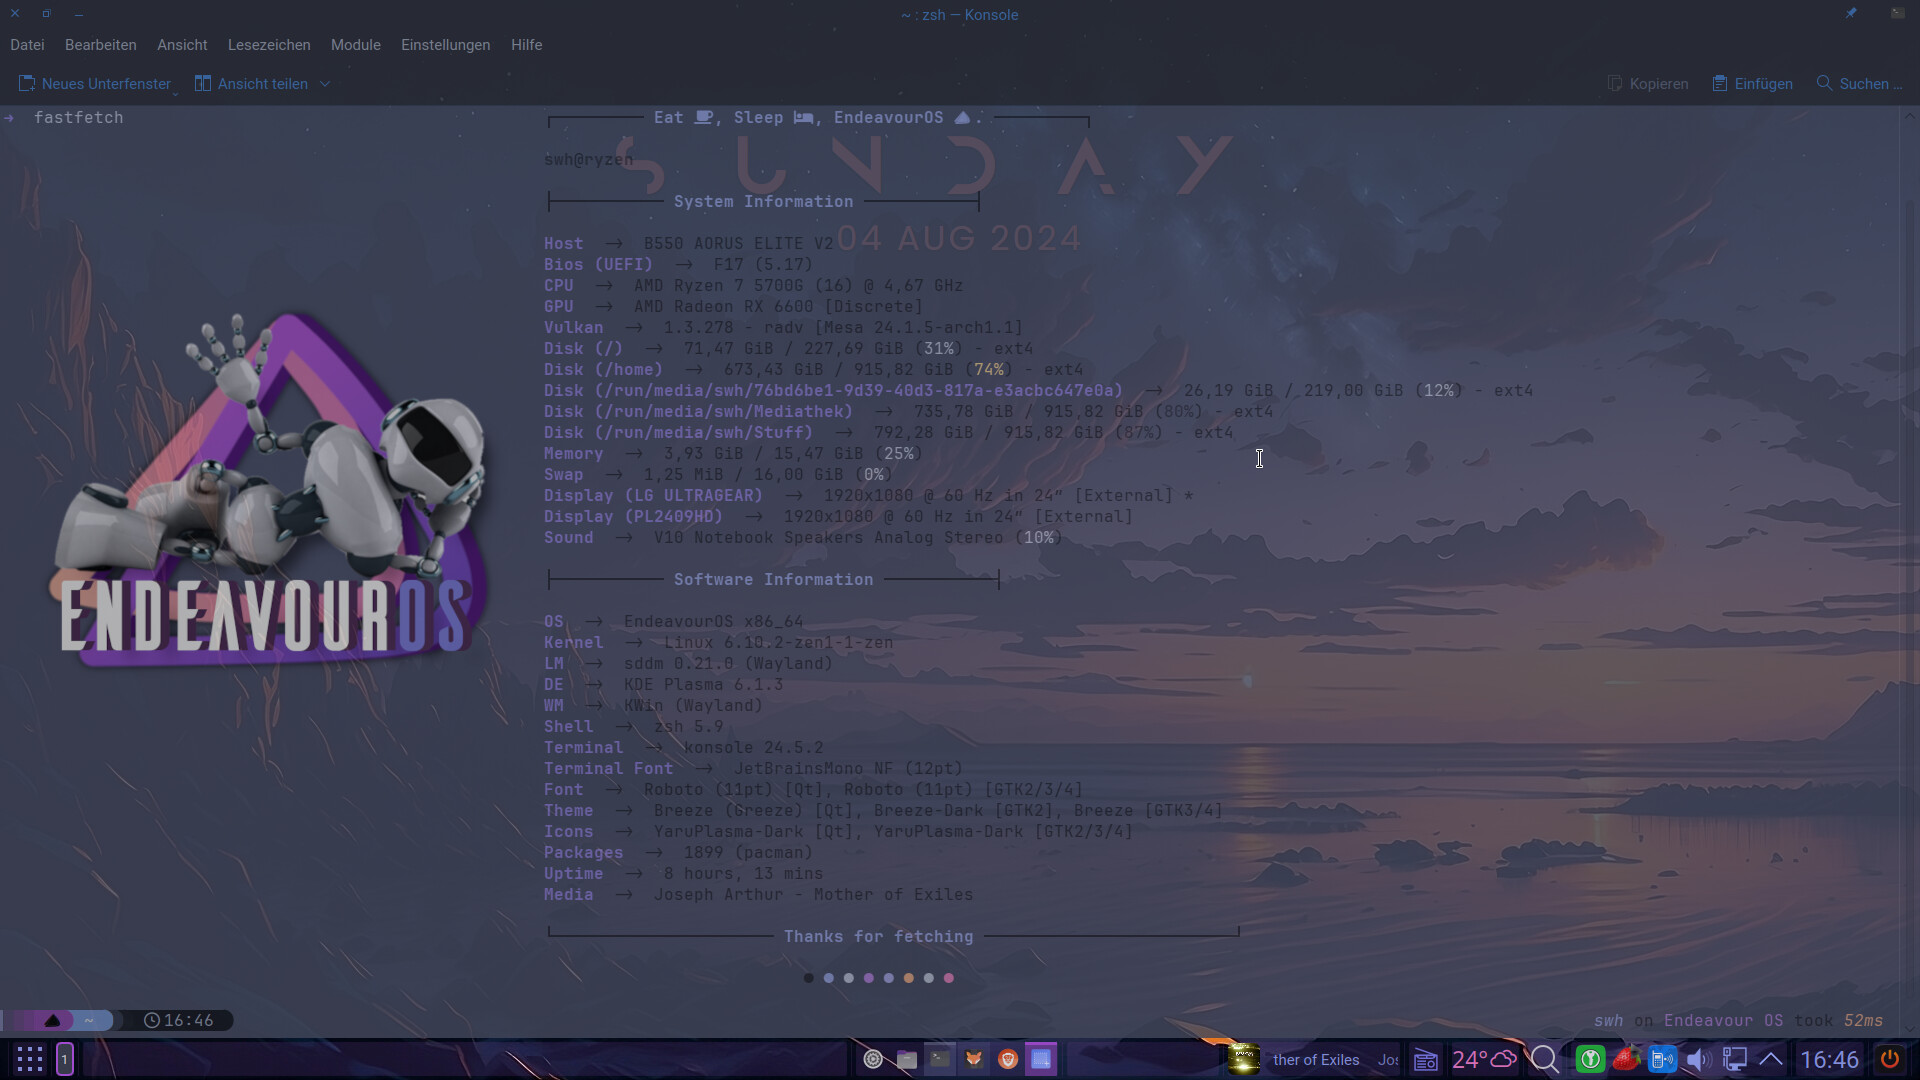The height and width of the screenshot is (1080, 1920).
Task: Click the media player album art thumbnail
Action: point(1243,1059)
